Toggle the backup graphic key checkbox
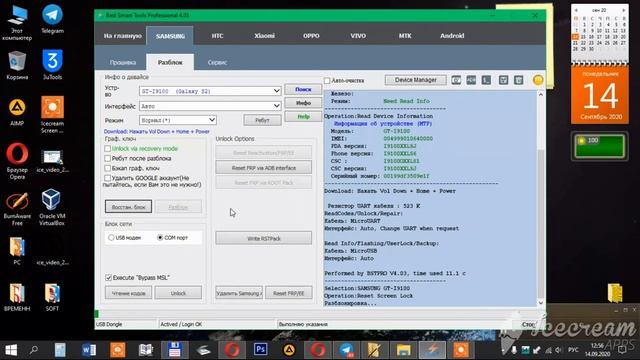 coord(108,168)
